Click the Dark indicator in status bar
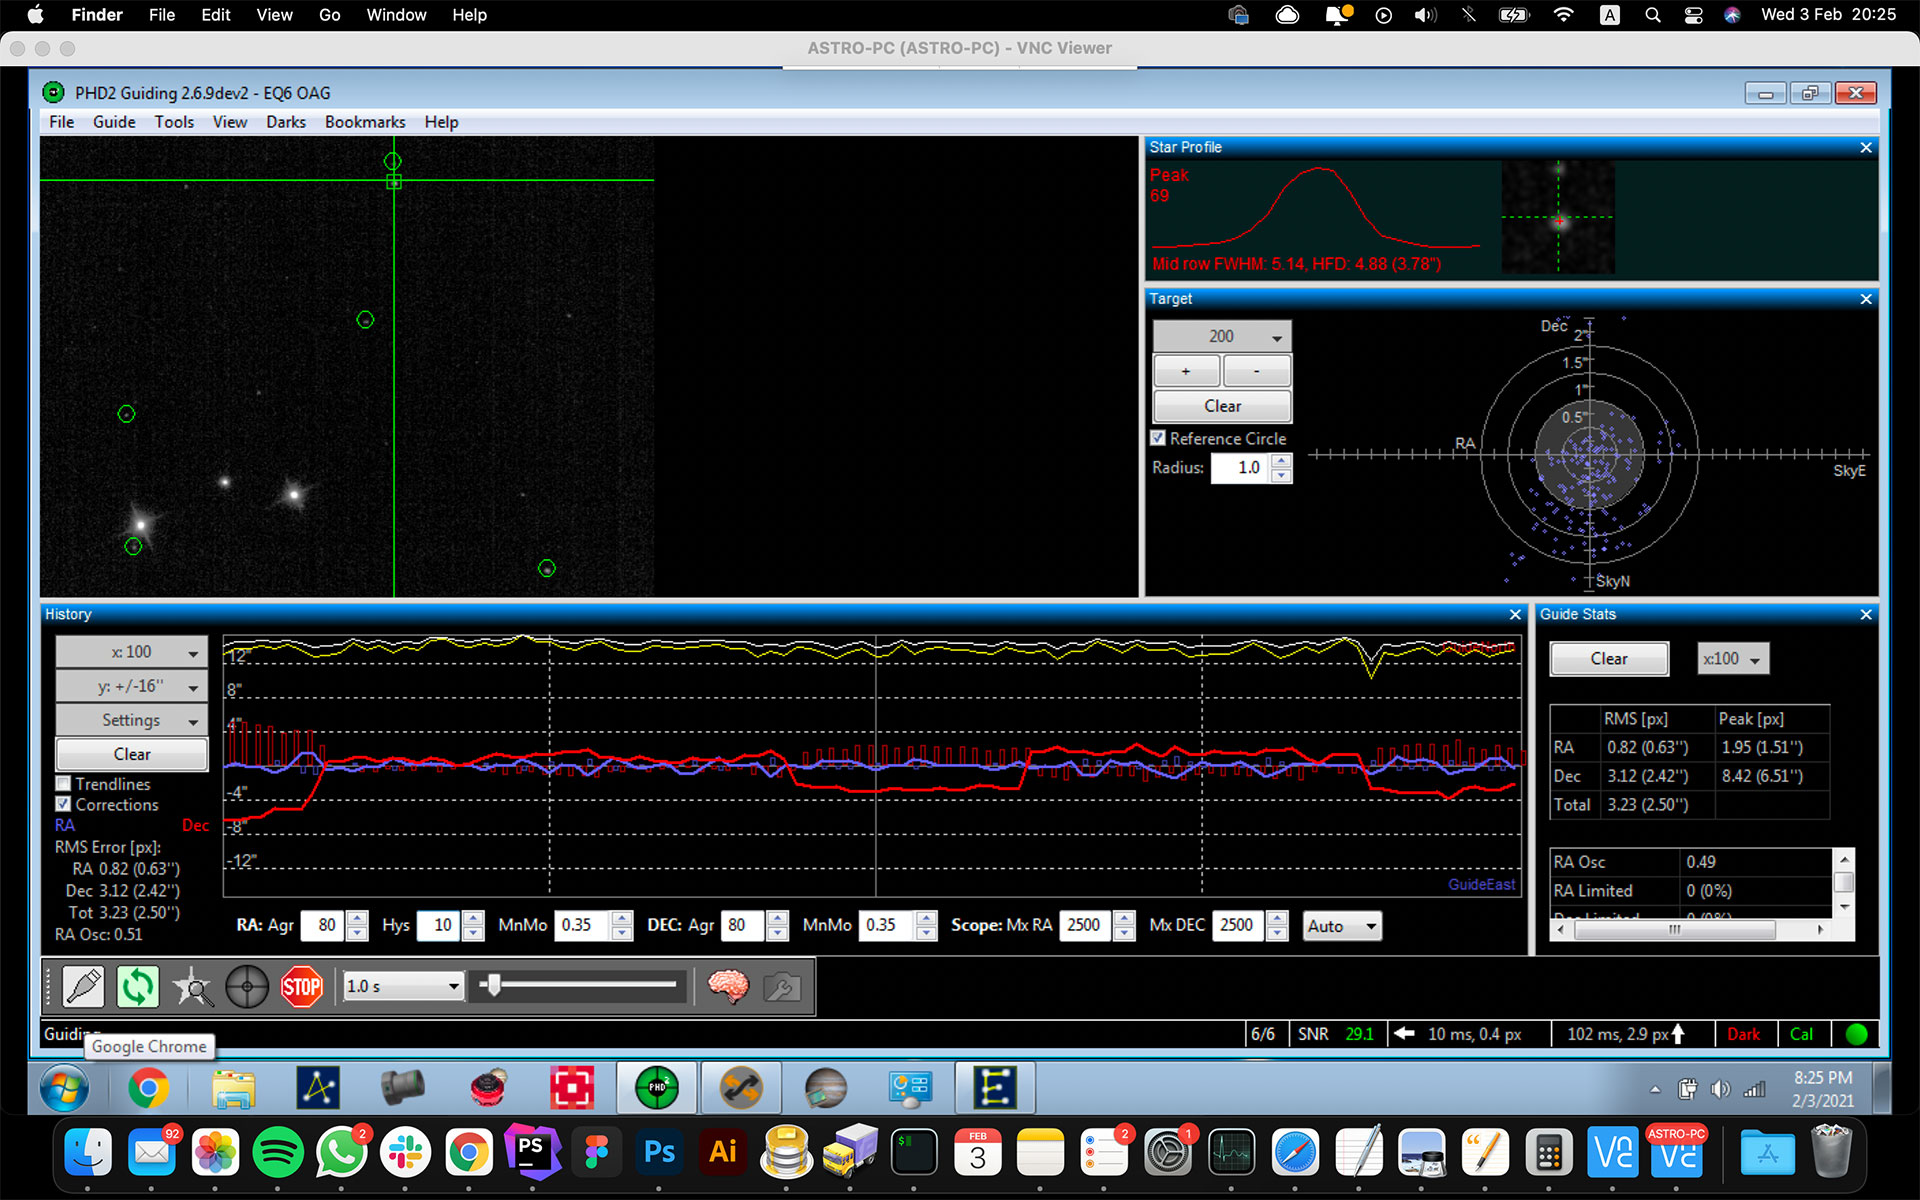The height and width of the screenshot is (1200, 1920). [x=1743, y=1034]
